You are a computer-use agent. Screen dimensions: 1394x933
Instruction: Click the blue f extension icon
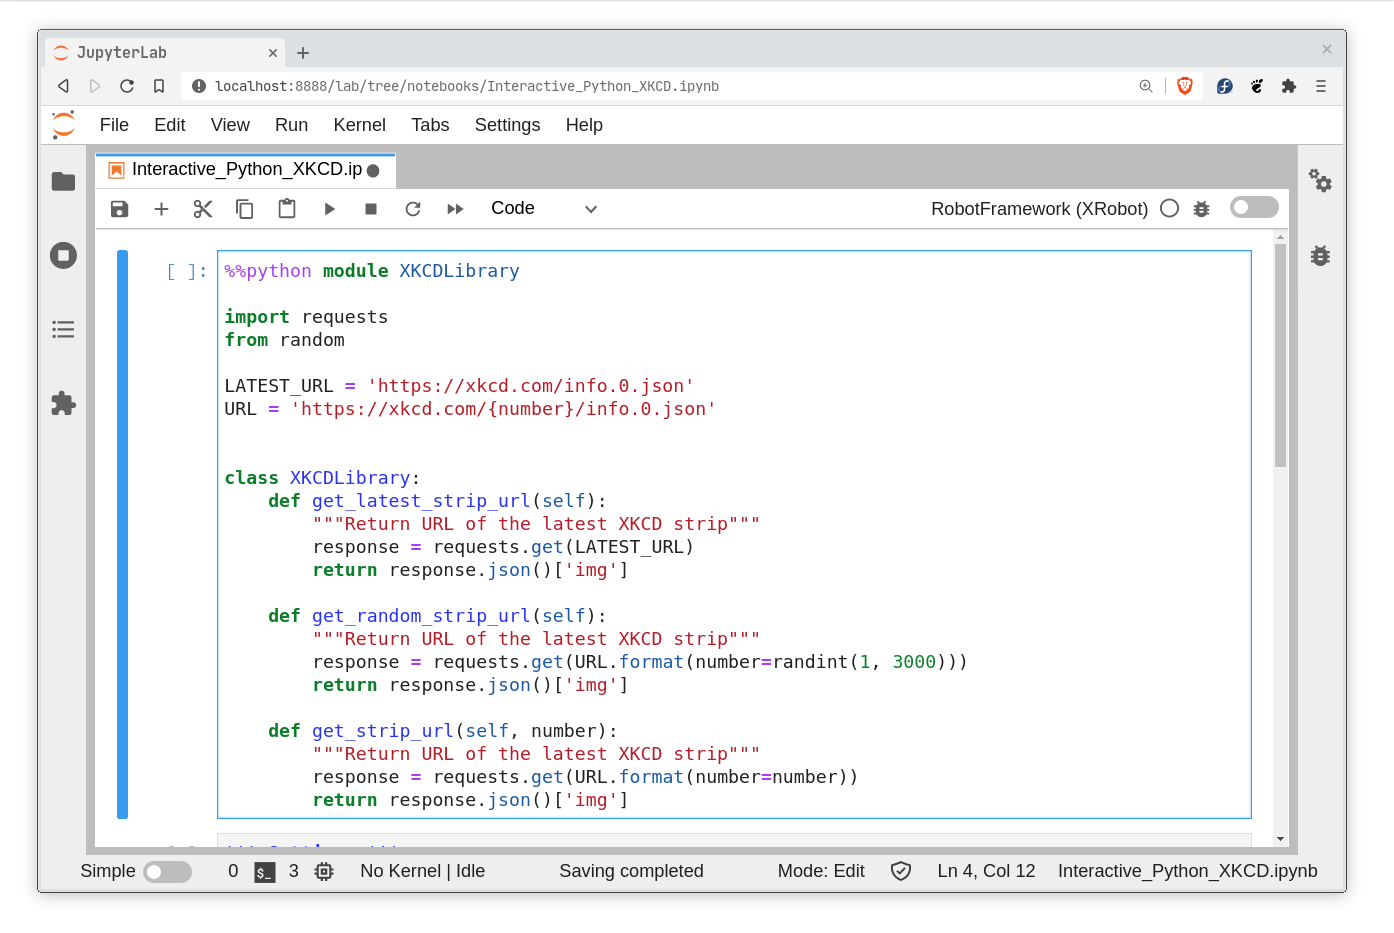tap(1225, 86)
